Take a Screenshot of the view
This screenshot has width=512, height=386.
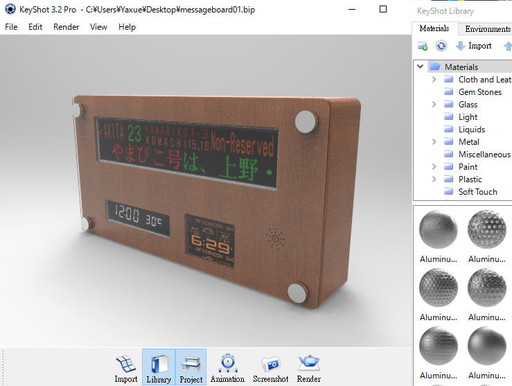coord(270,369)
